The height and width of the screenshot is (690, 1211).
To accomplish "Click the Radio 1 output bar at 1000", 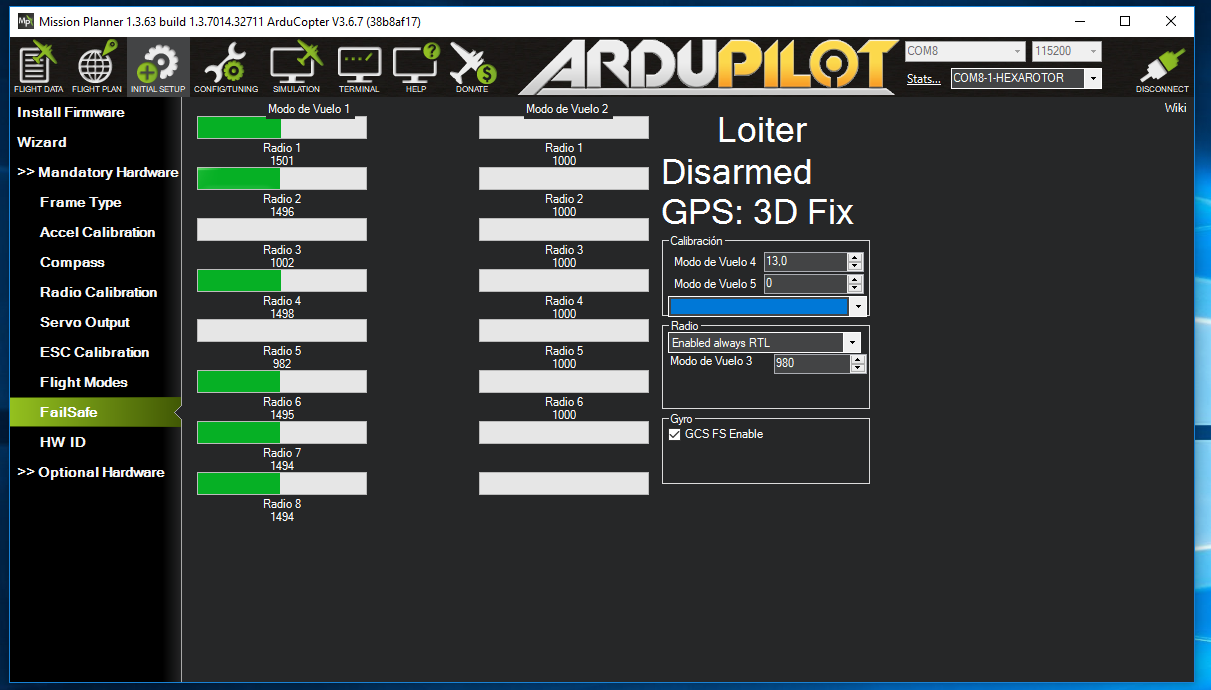I will pos(564,128).
